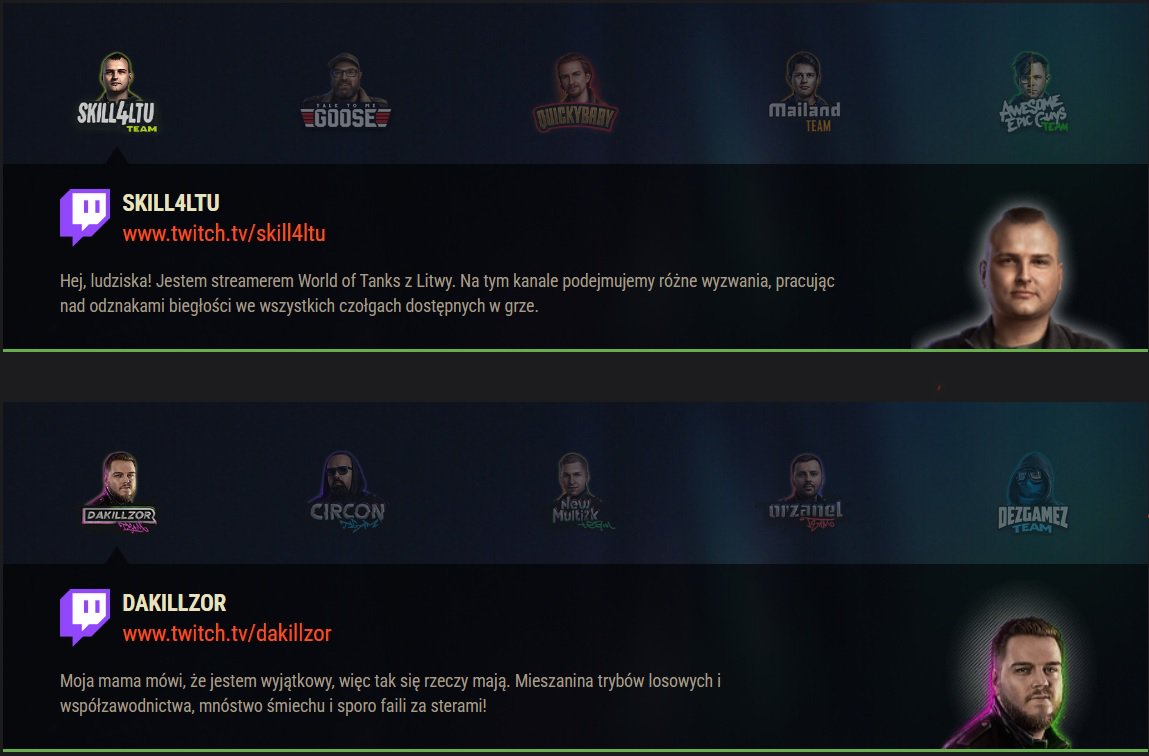Open the www.twitch.tv/skill4ltu link

[x=223, y=234]
